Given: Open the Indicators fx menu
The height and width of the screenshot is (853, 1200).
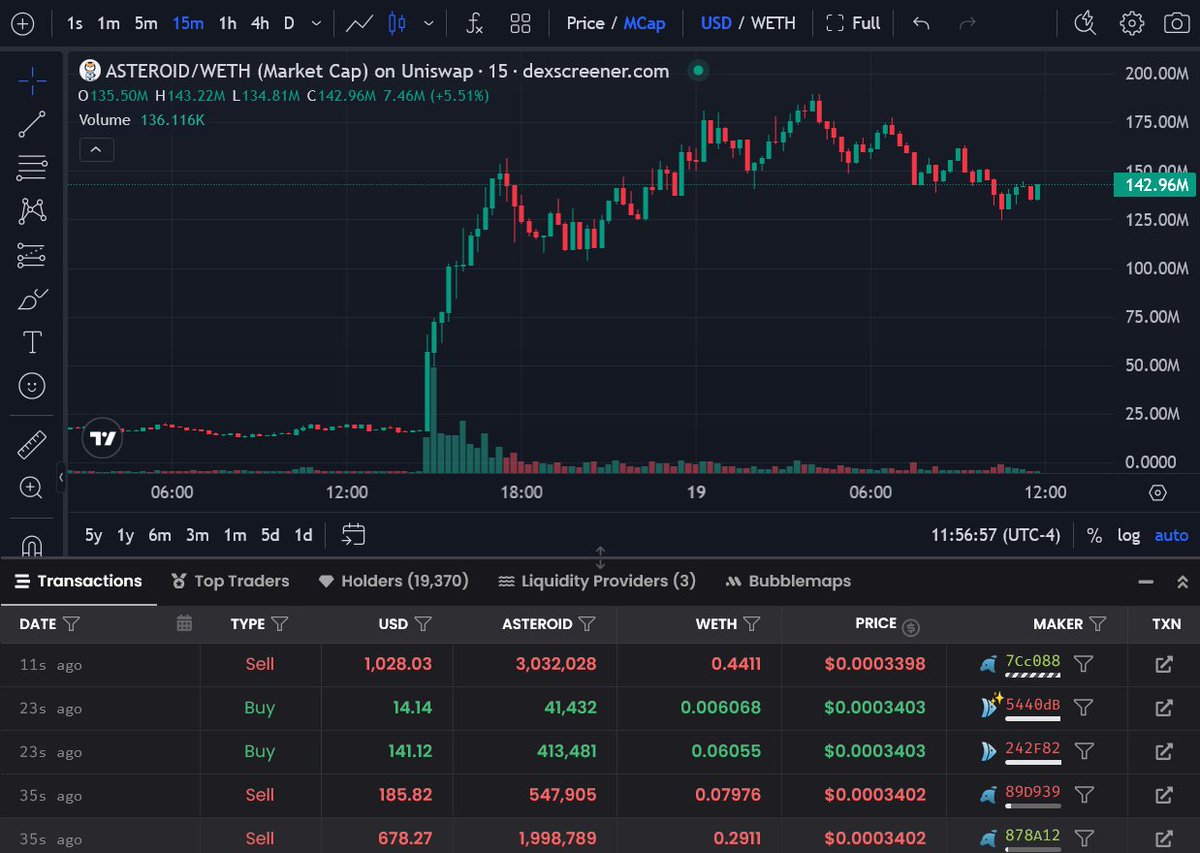Looking at the screenshot, I should (x=474, y=23).
